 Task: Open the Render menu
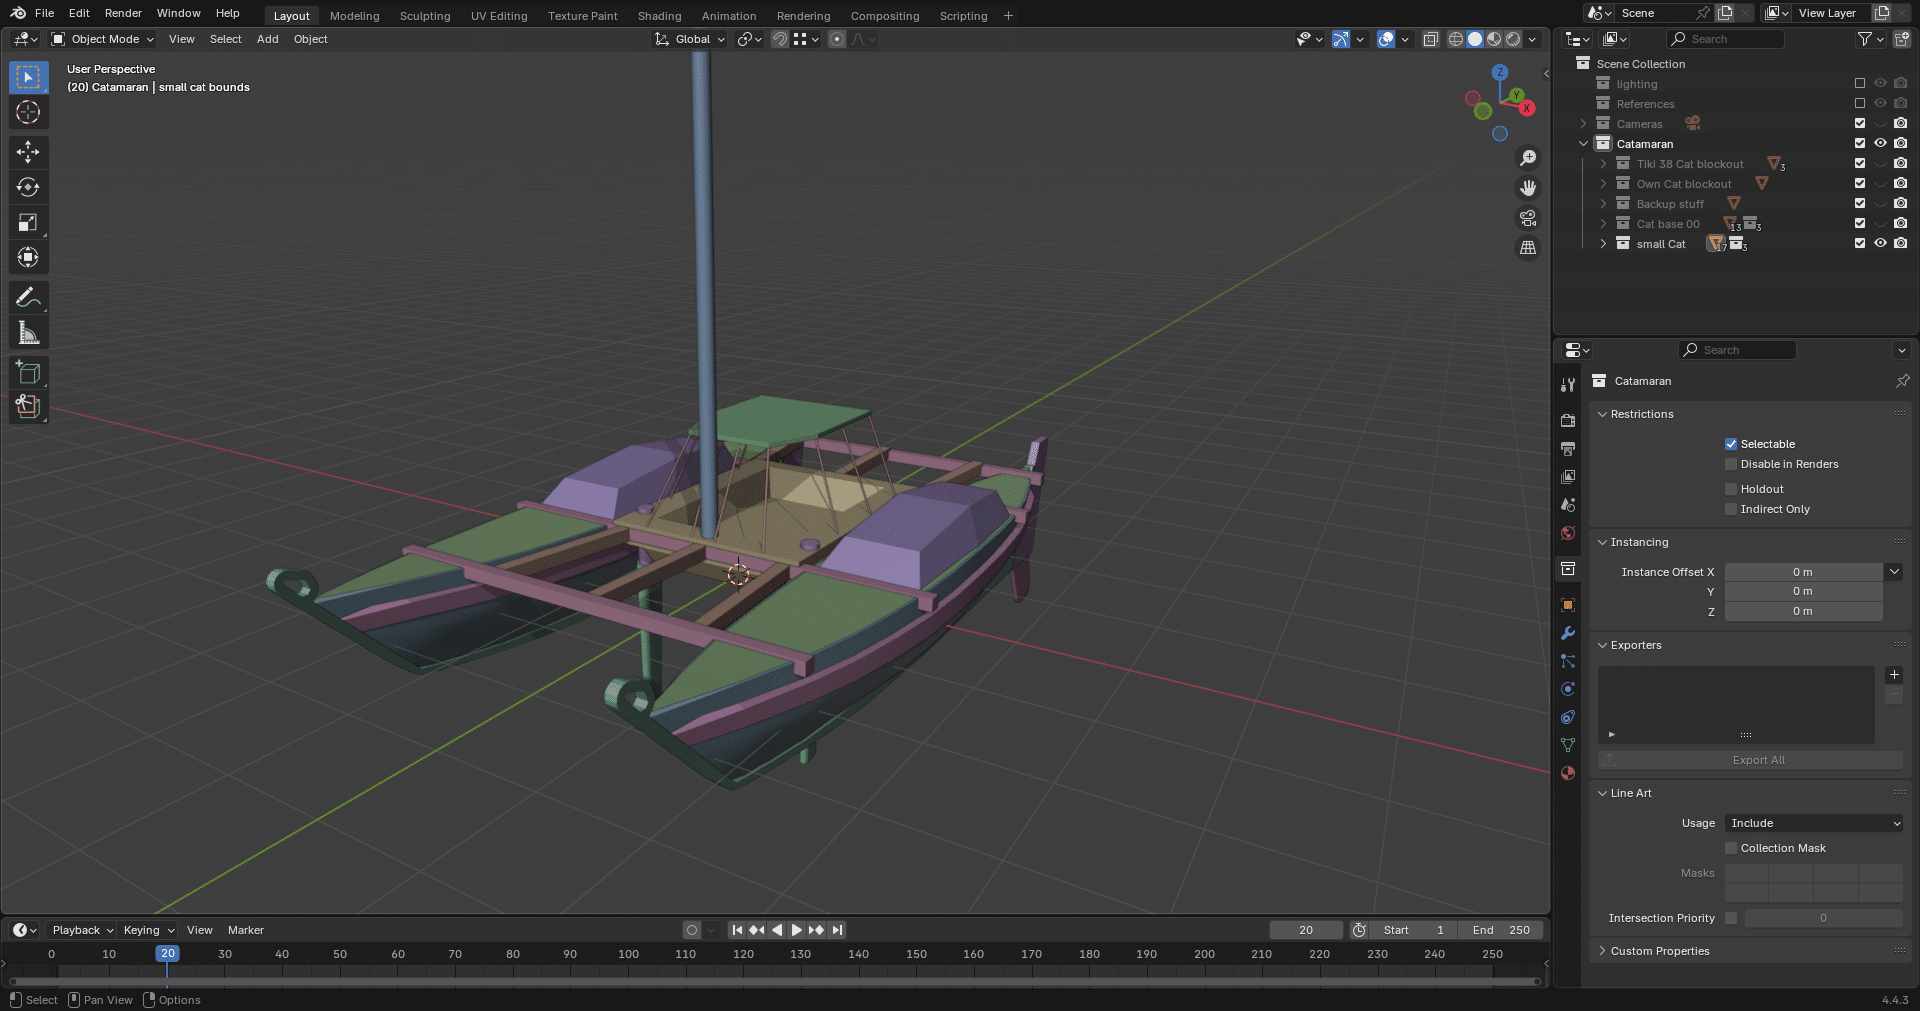point(123,13)
